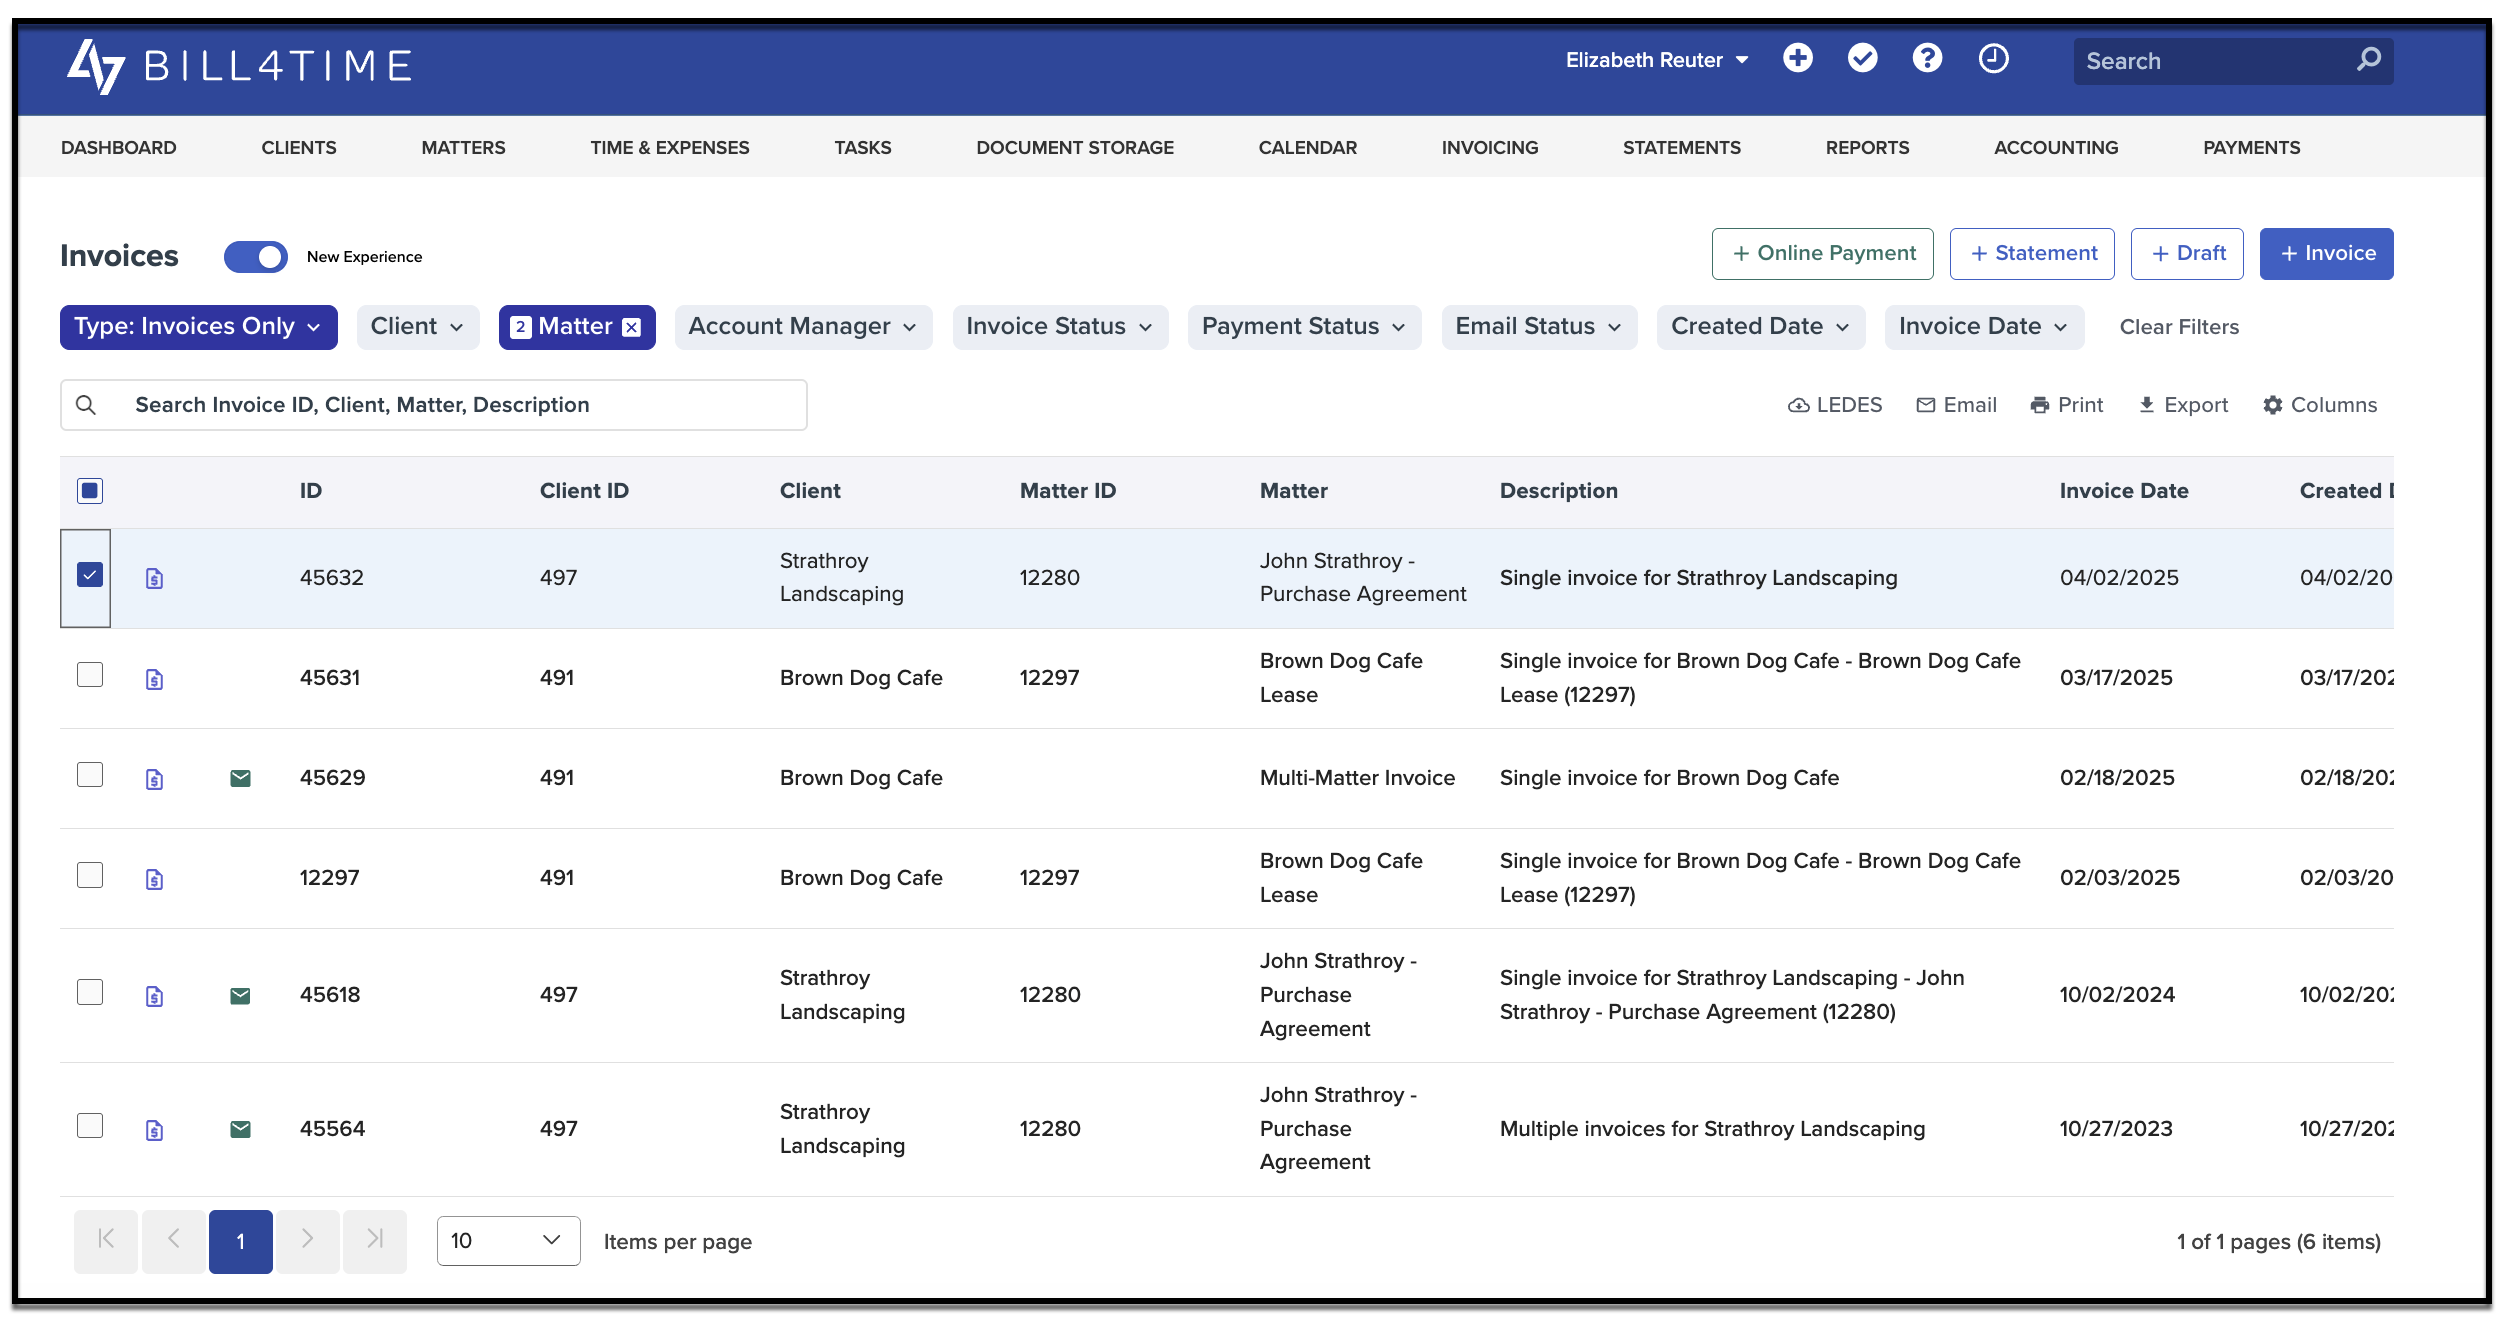Open the quick add plus icon in header
The height and width of the screenshot is (1330, 2516).
click(1798, 59)
